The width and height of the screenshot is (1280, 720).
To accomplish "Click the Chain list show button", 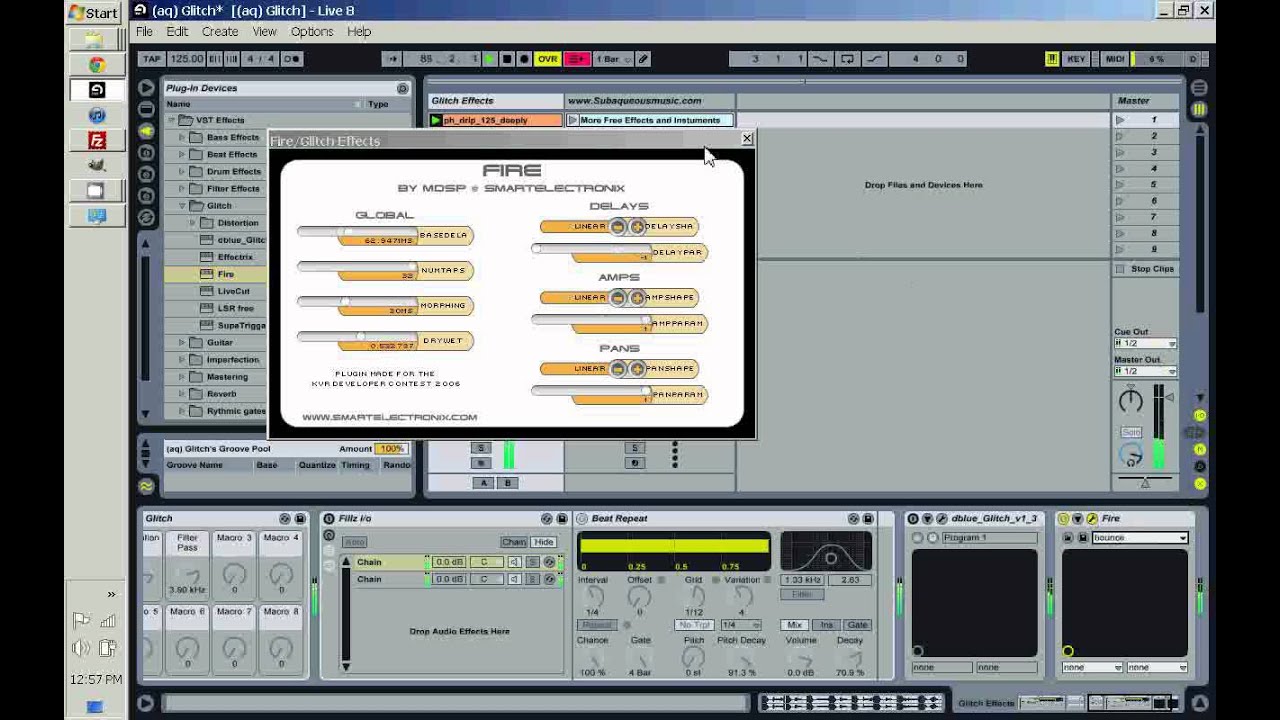I will (x=514, y=542).
